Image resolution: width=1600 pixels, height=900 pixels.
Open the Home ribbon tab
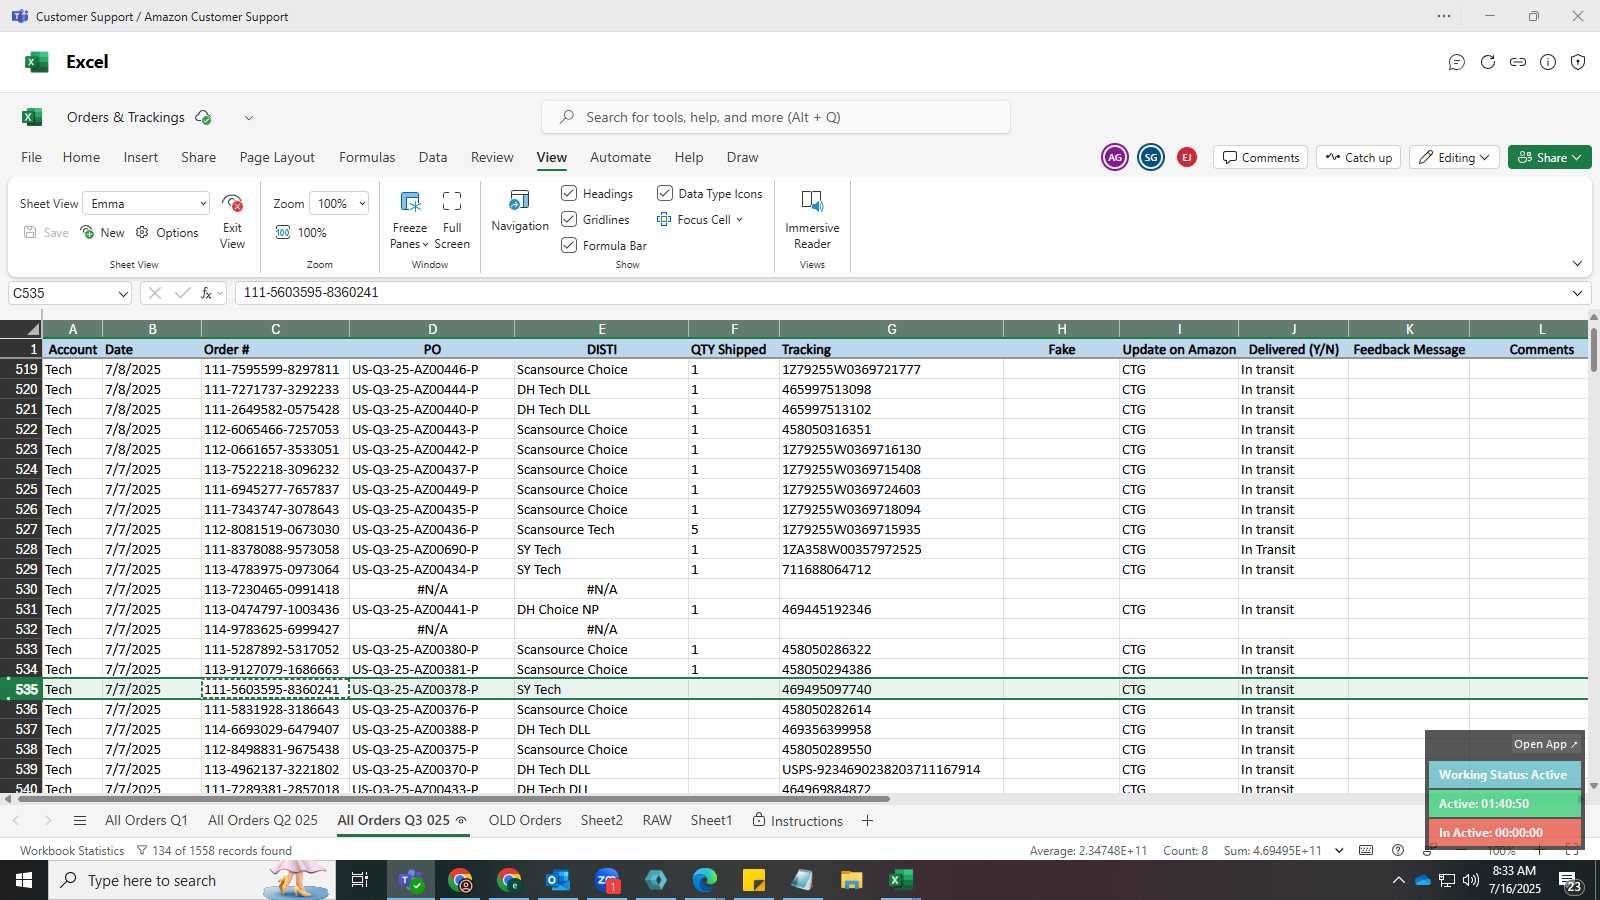pyautogui.click(x=81, y=157)
